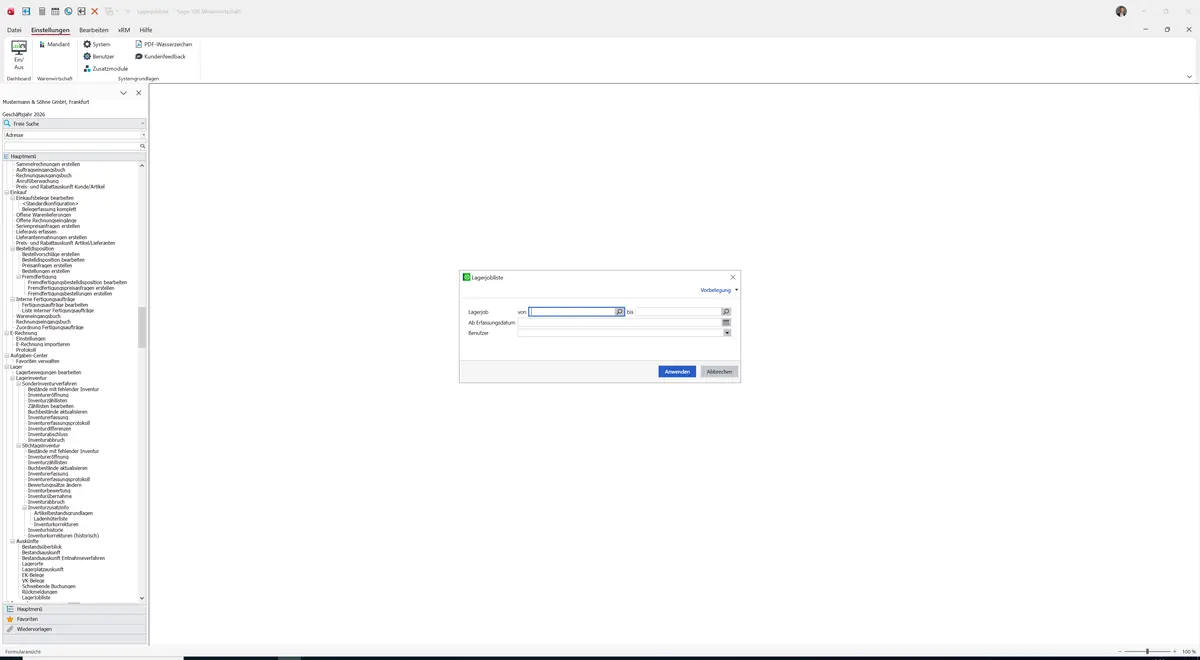Collapse the Lagerinventur tree node
This screenshot has height=660, width=1200.
(x=13, y=378)
